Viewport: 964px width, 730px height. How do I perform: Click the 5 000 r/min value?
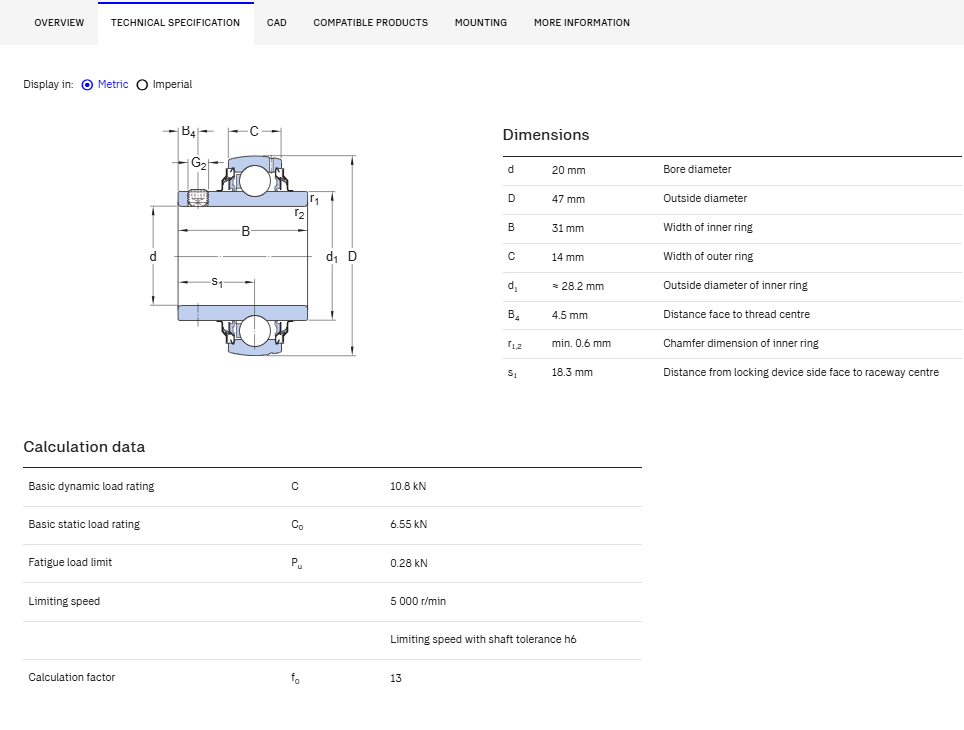(418, 601)
